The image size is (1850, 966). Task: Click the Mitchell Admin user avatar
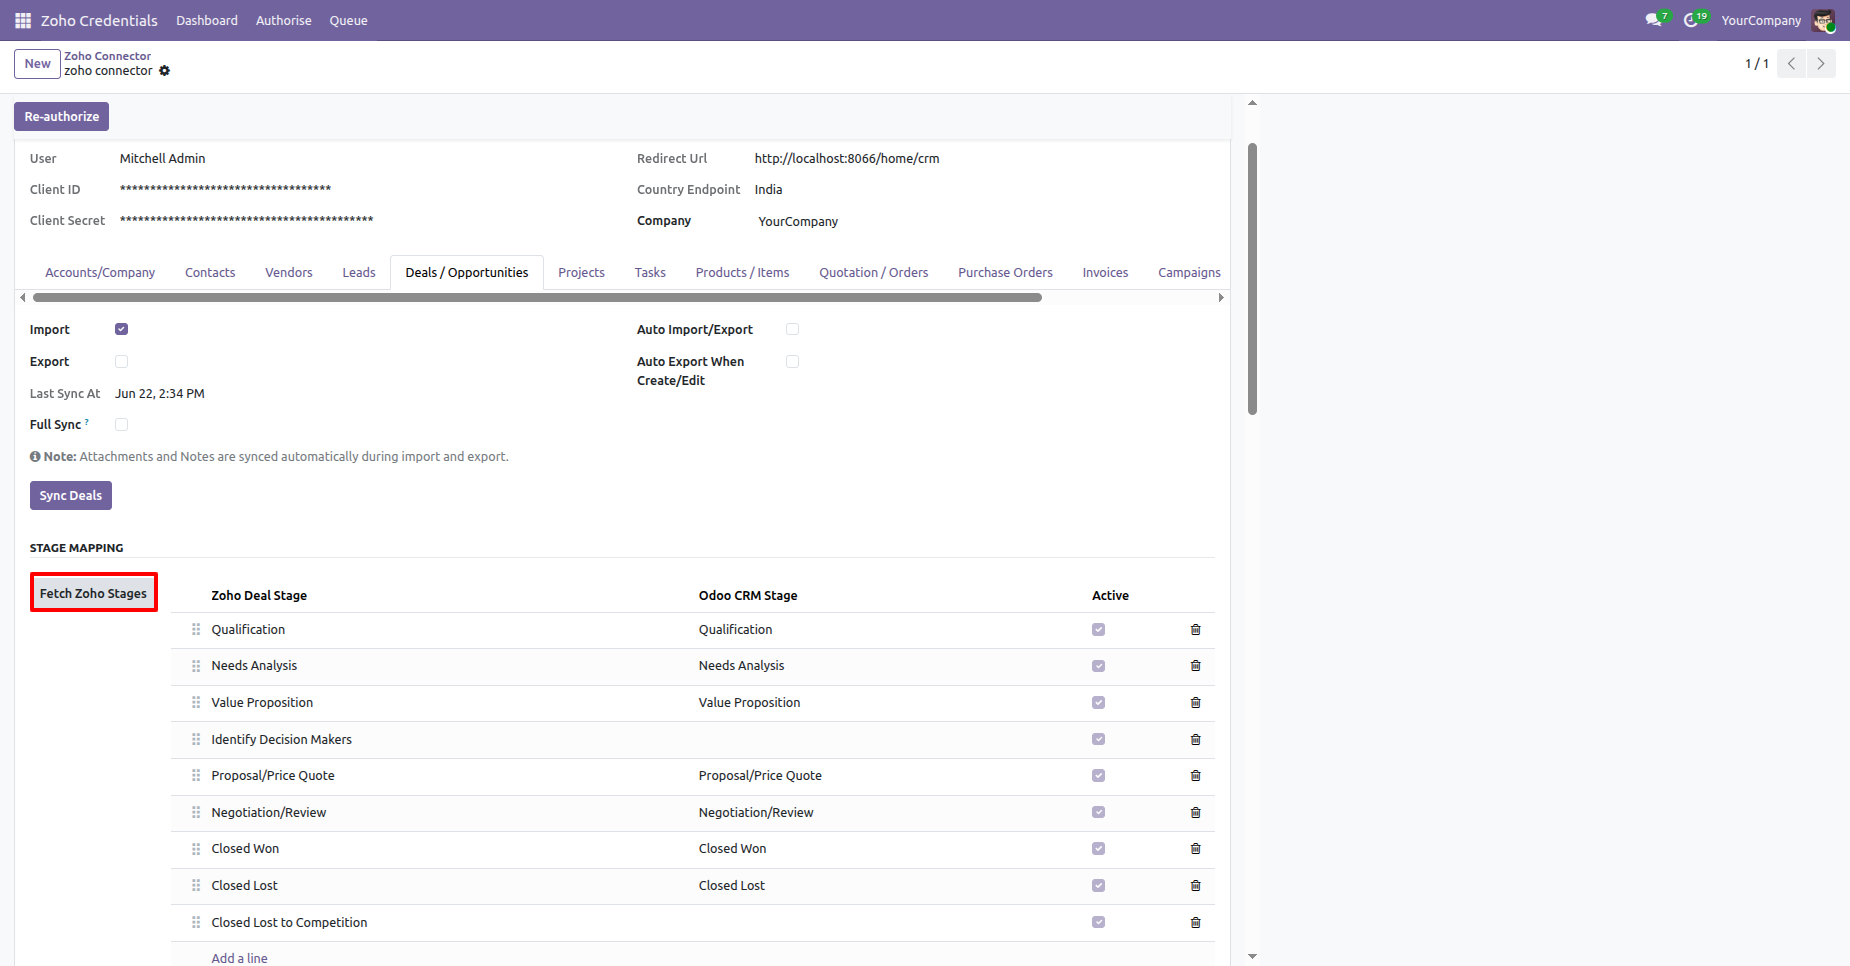click(x=1823, y=20)
